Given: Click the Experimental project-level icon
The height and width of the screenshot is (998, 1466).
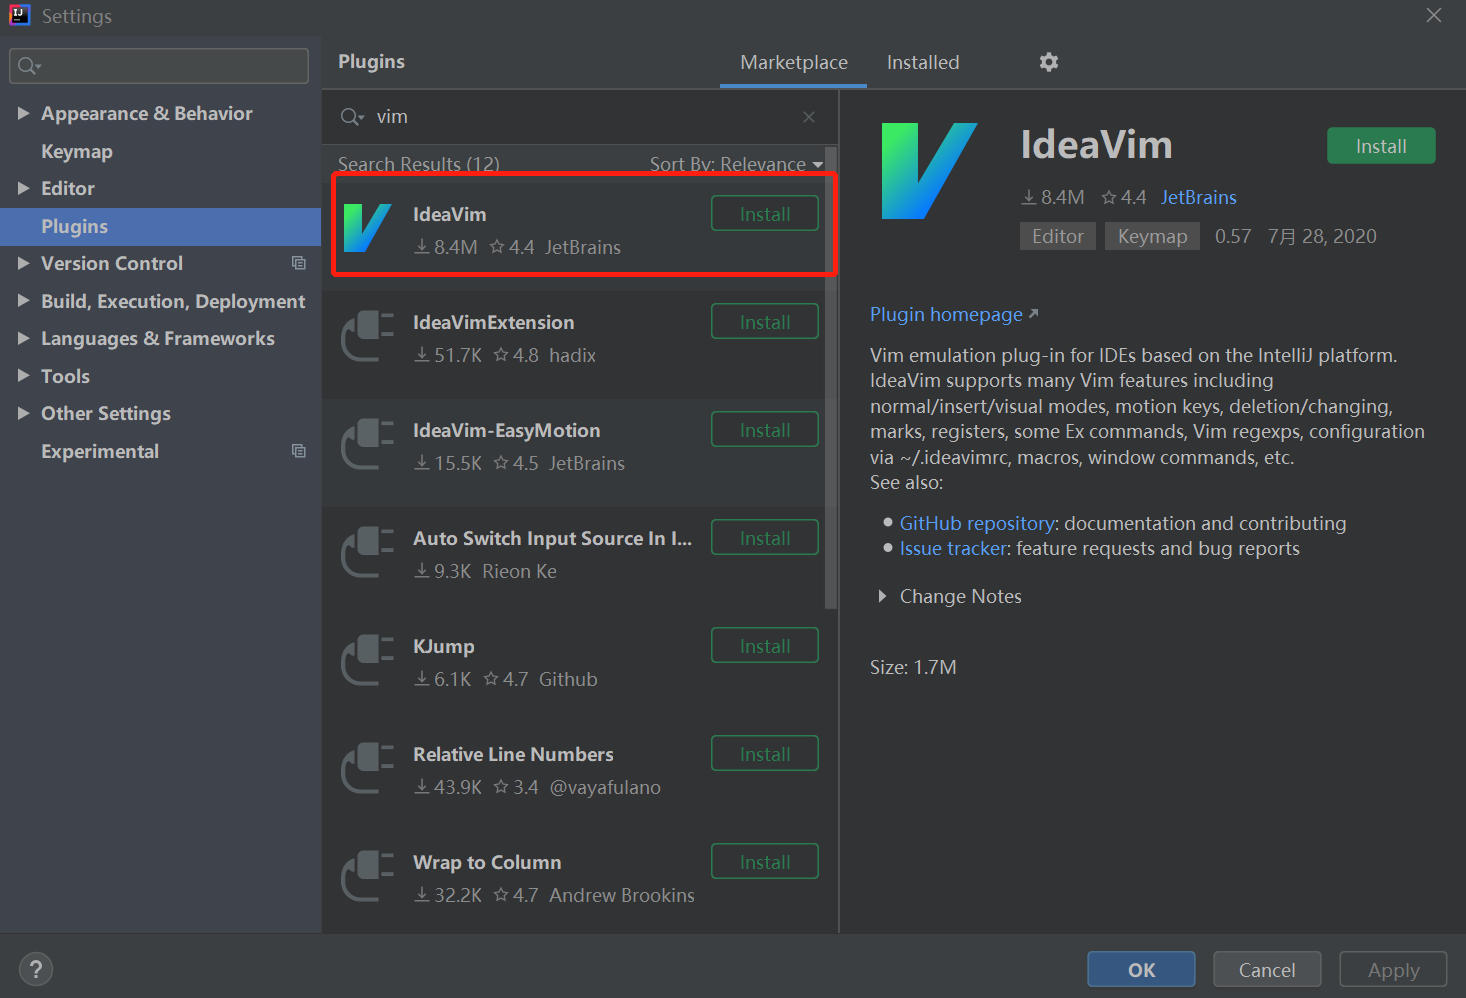Looking at the screenshot, I should (298, 451).
